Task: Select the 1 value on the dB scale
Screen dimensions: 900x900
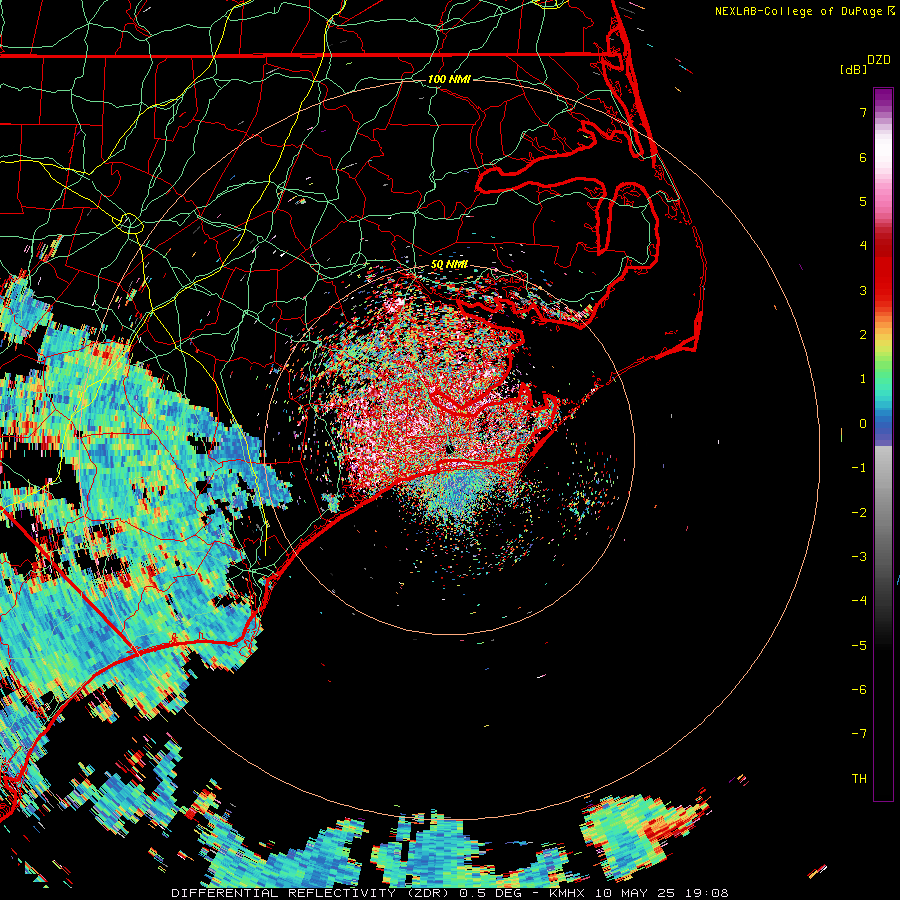Action: tap(863, 379)
